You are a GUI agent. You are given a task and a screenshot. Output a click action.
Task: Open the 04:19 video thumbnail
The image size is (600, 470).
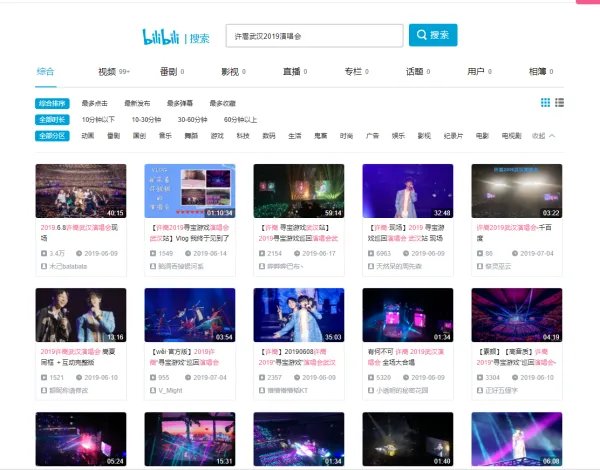coord(517,315)
